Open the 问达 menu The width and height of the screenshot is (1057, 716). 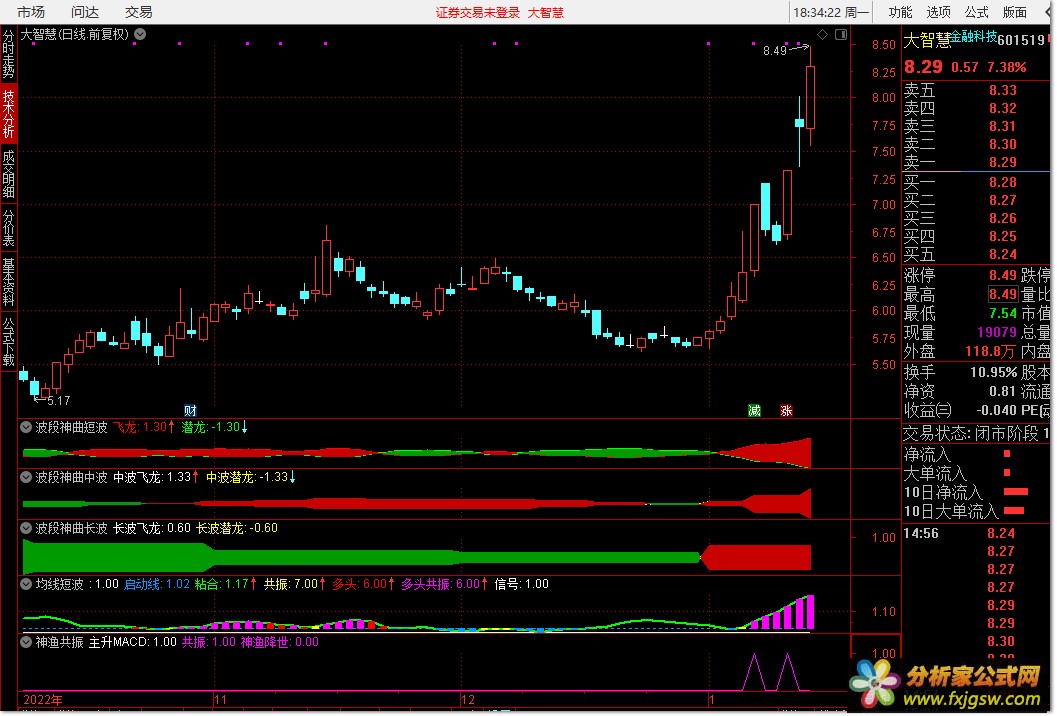tap(84, 12)
